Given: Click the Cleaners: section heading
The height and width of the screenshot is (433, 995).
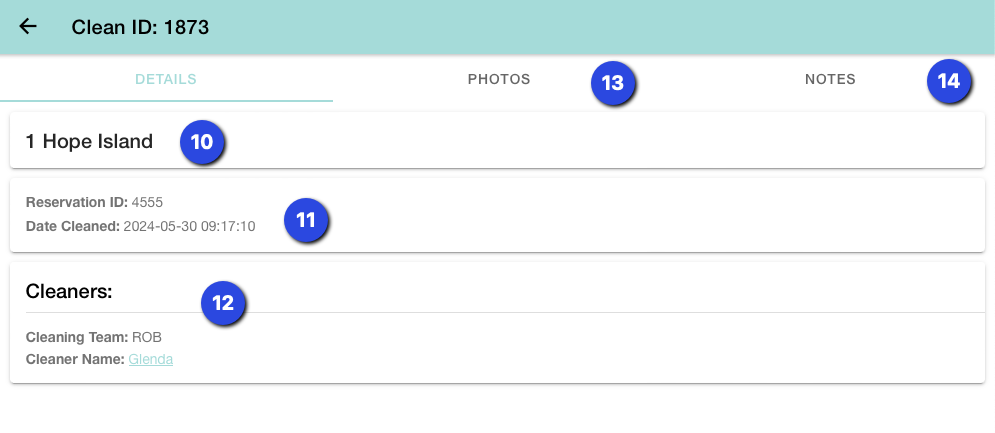Looking at the screenshot, I should coord(68,291).
